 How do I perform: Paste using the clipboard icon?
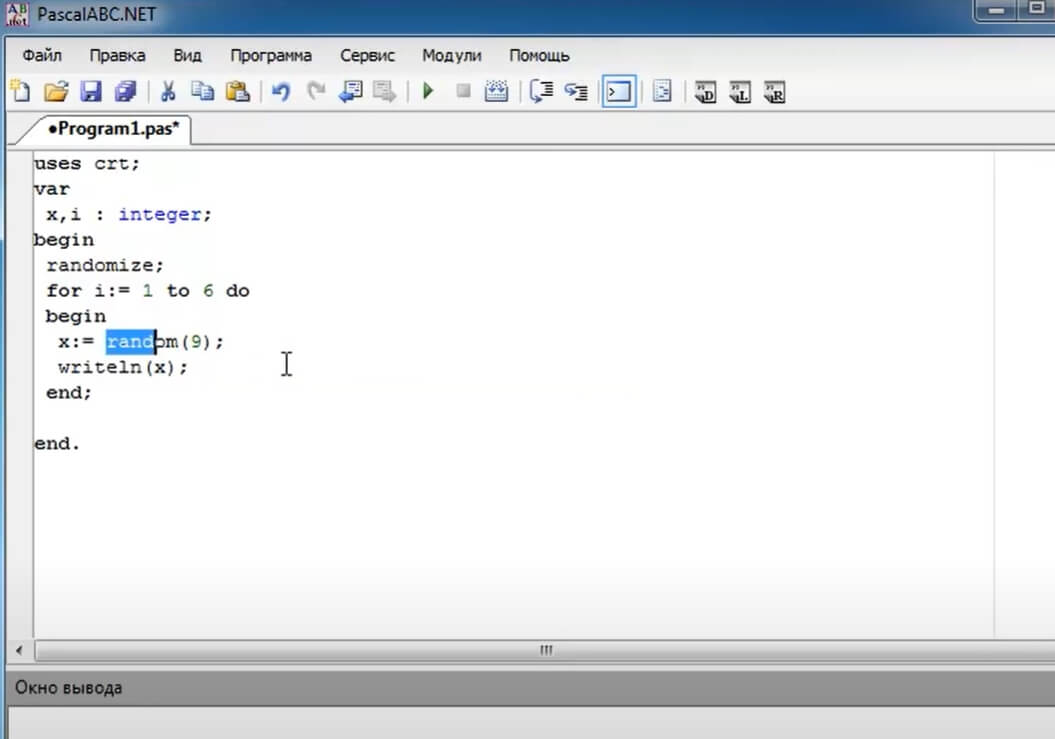pyautogui.click(x=237, y=92)
